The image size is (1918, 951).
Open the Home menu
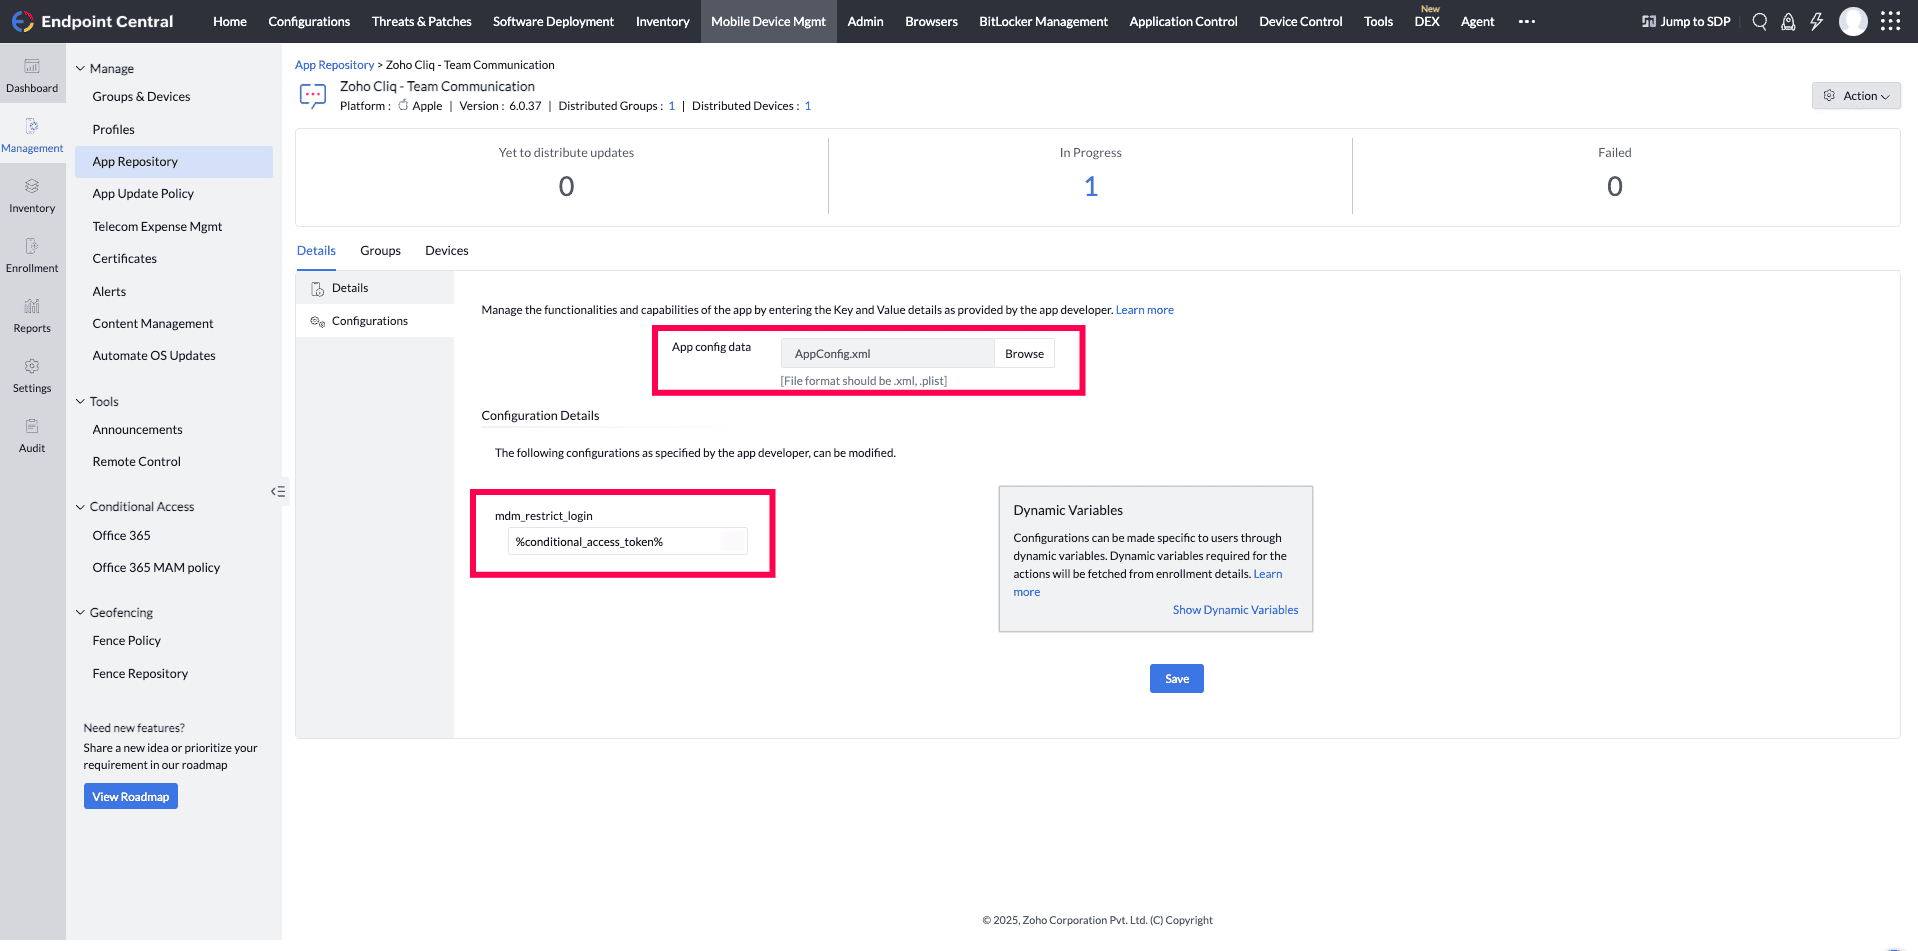point(230,21)
